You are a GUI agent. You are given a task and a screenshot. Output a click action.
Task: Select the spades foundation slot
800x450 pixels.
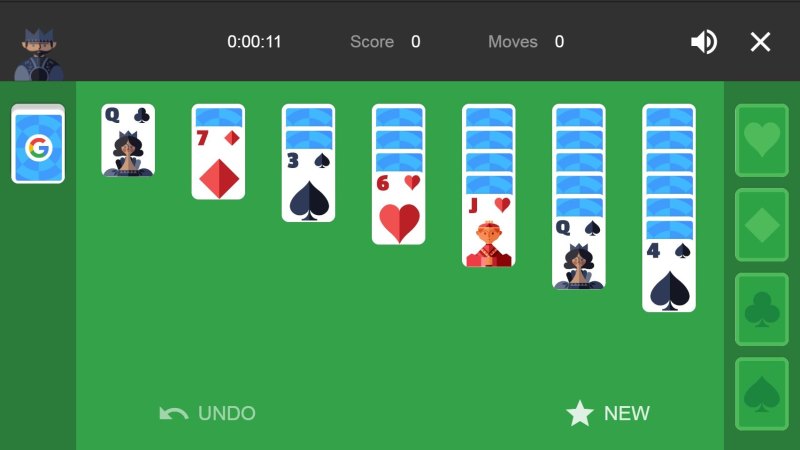pos(762,394)
